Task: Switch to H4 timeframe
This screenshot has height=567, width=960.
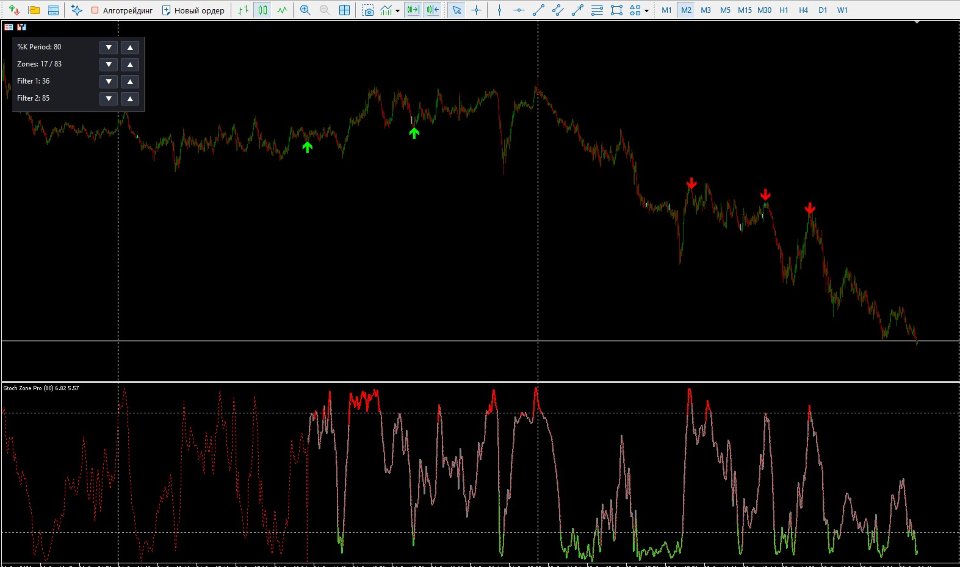Action: (x=803, y=10)
